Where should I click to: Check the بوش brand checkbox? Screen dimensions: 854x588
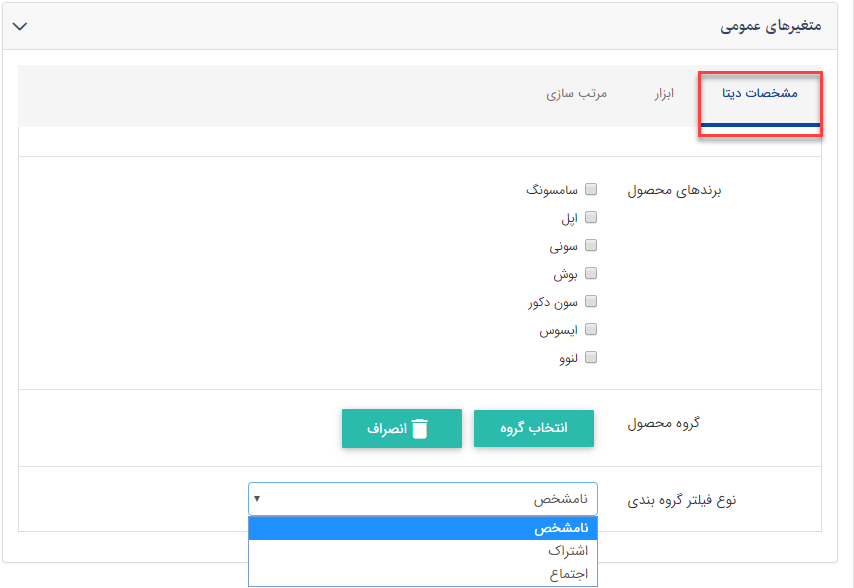(x=591, y=272)
